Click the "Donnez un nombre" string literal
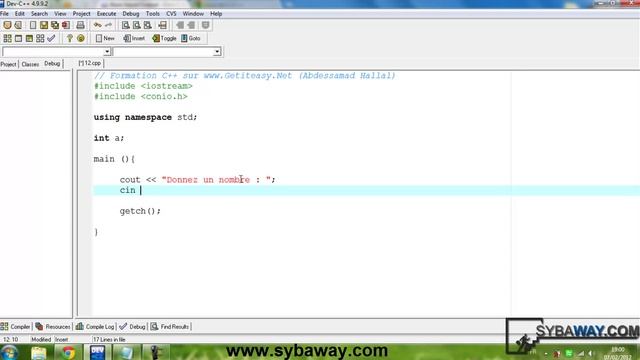This screenshot has width=640, height=360. [x=216, y=180]
